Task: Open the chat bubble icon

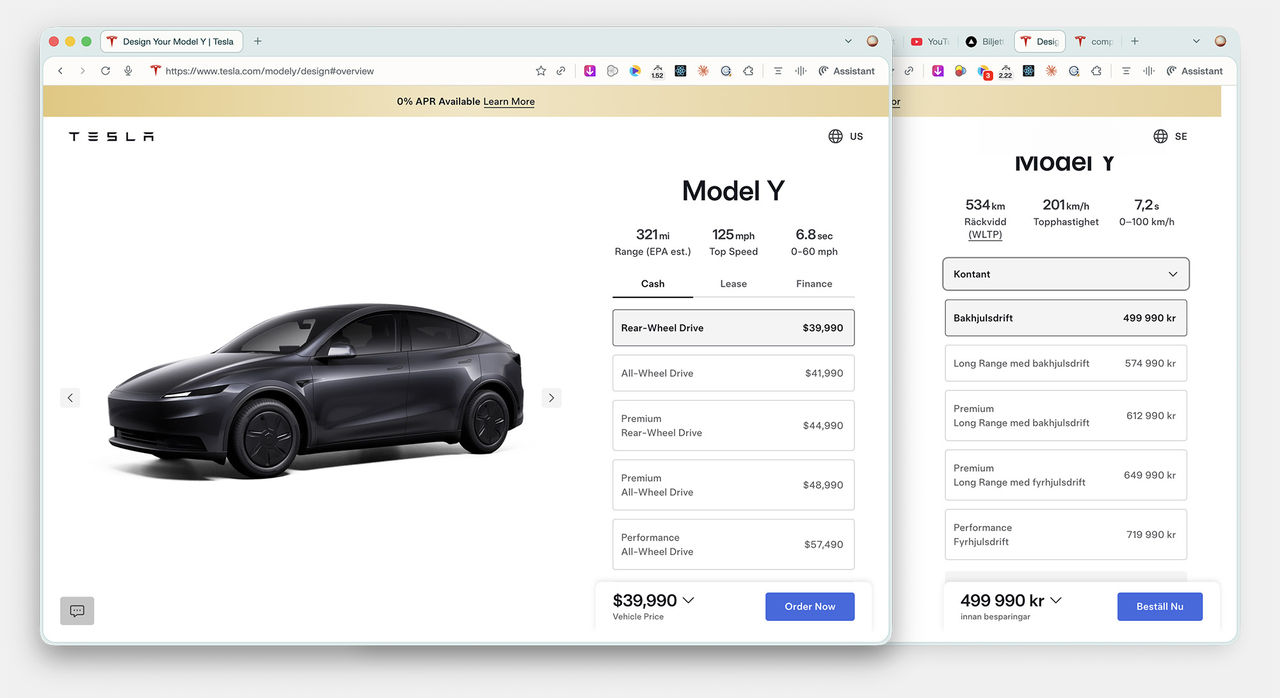Action: [77, 611]
